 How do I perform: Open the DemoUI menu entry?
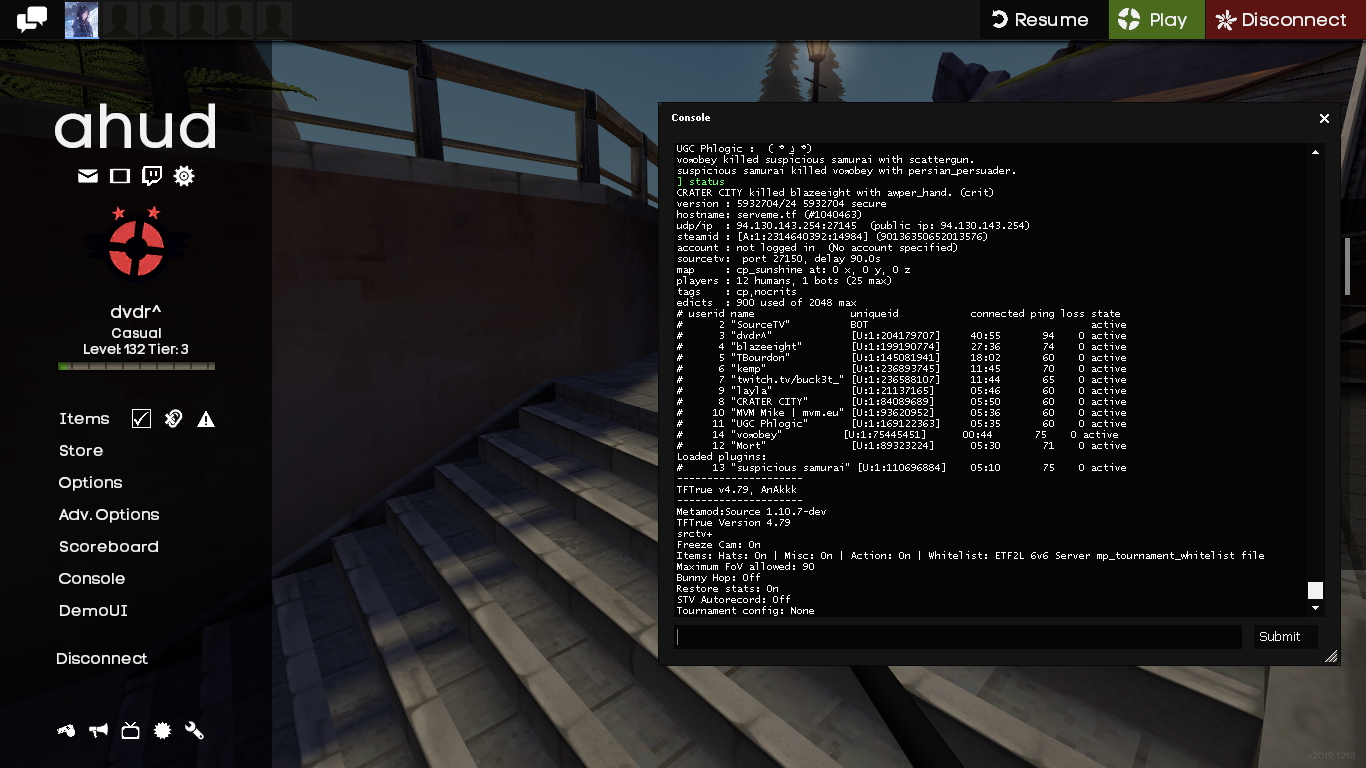coord(93,611)
